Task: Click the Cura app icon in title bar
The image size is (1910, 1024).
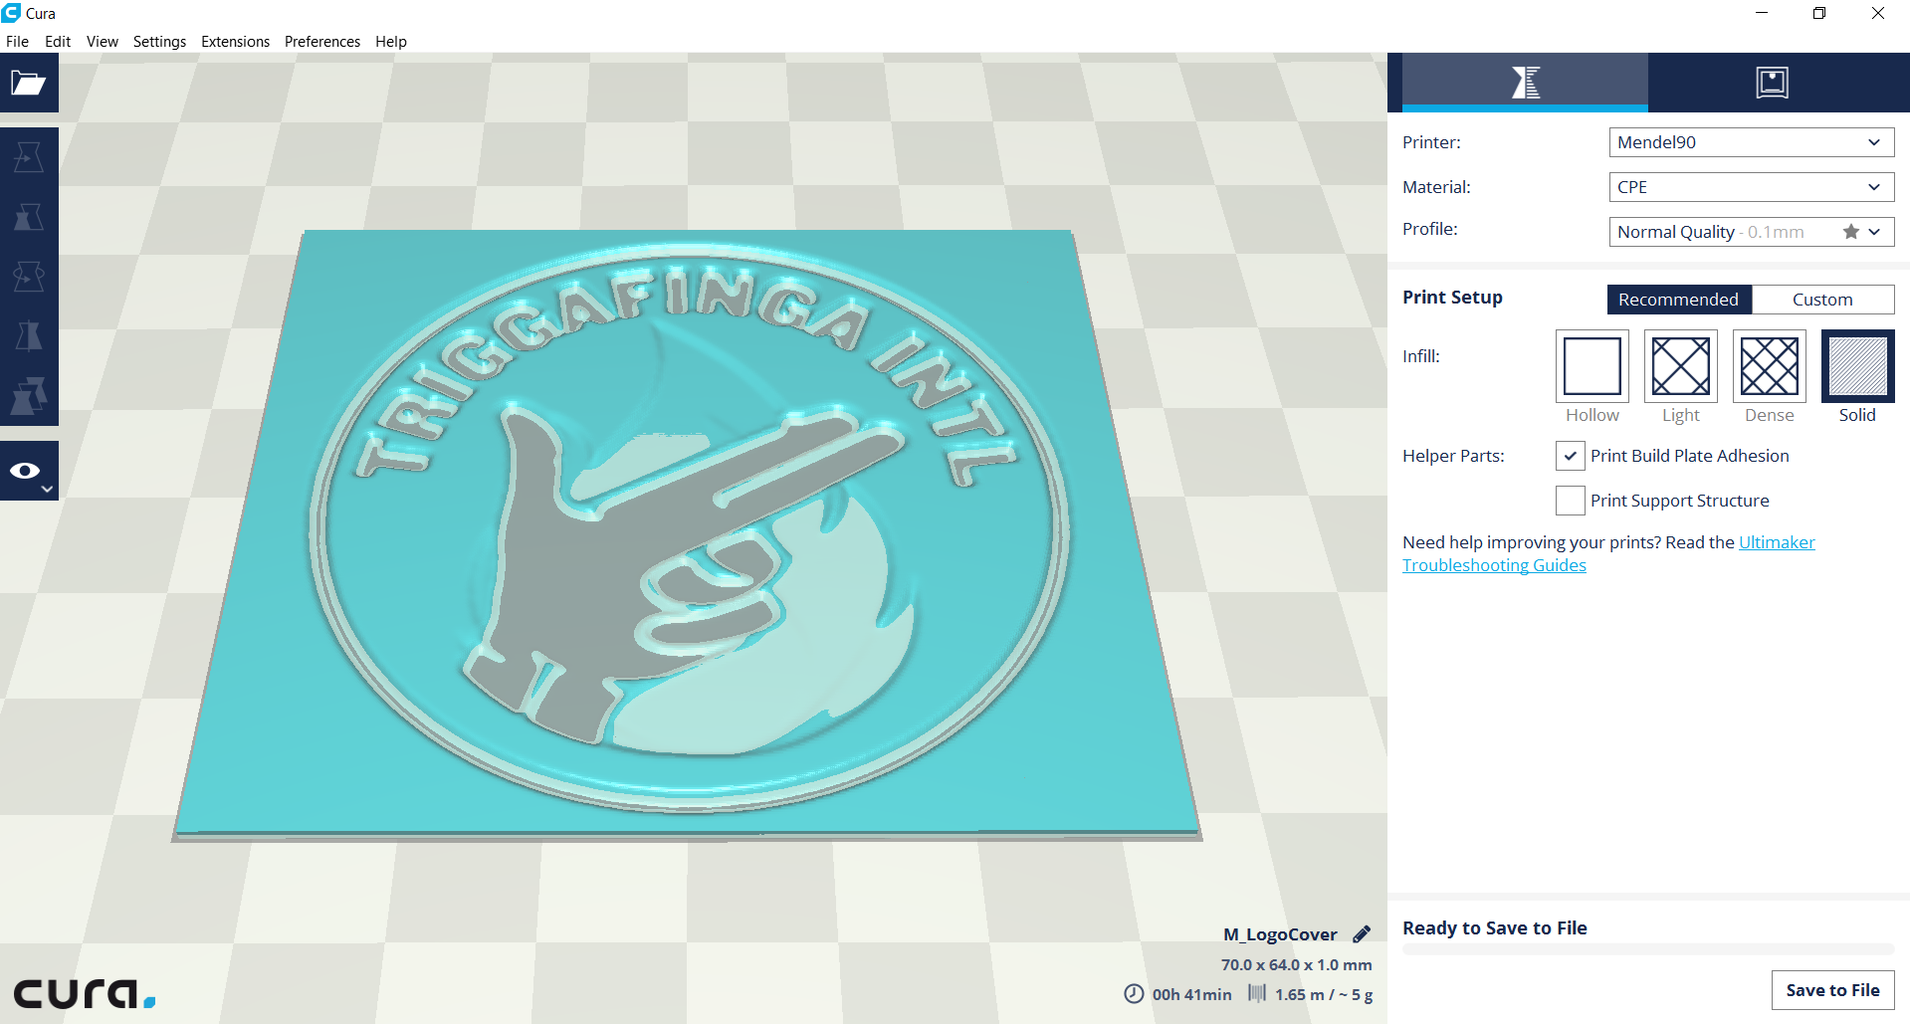Action: point(11,13)
